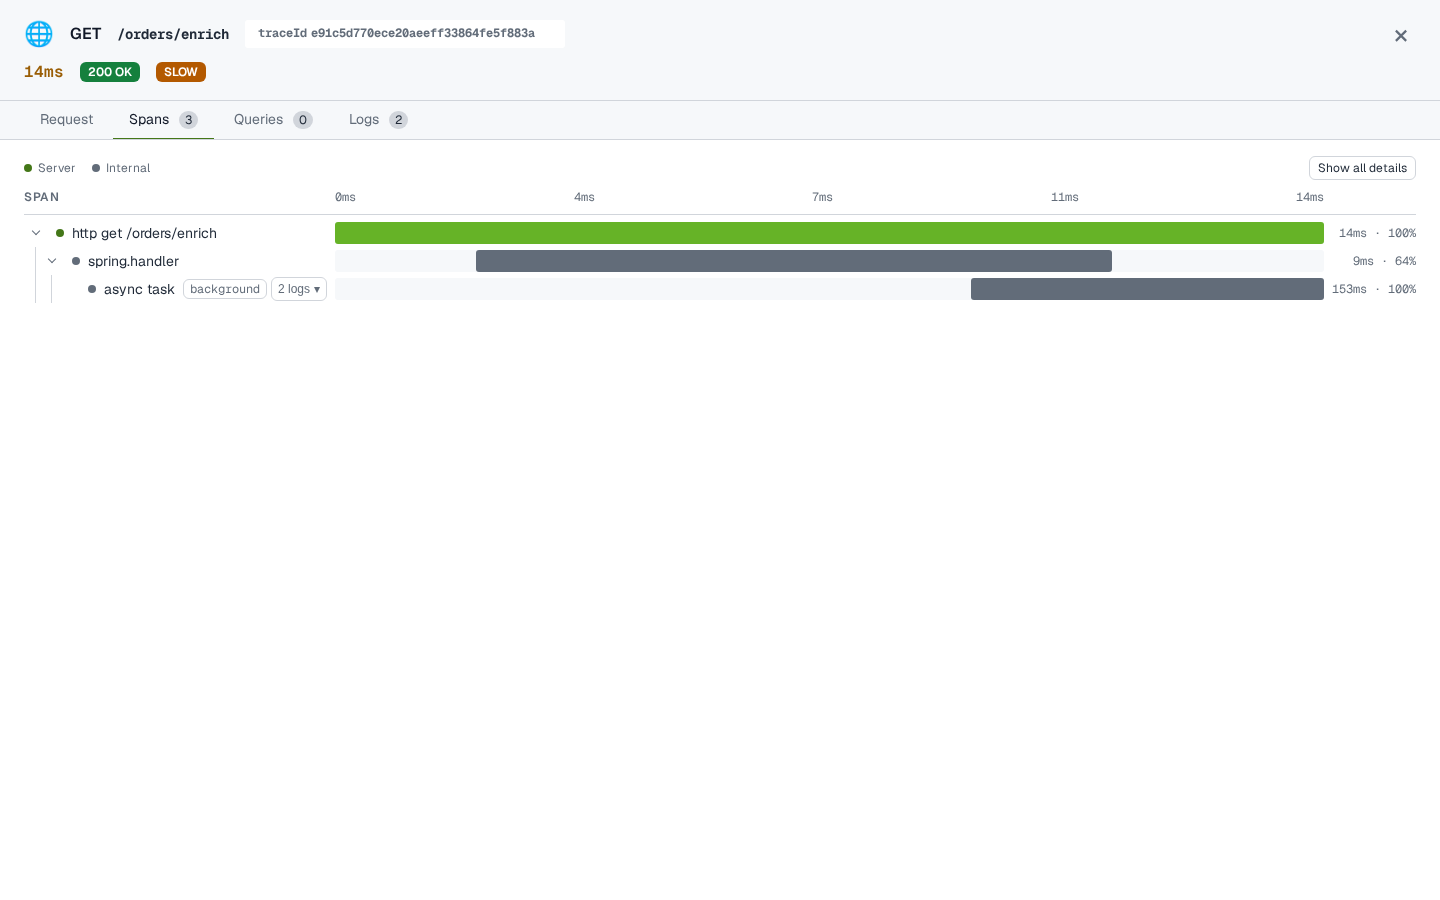Click the Internal legend item
The image size is (1440, 900).
tap(121, 168)
